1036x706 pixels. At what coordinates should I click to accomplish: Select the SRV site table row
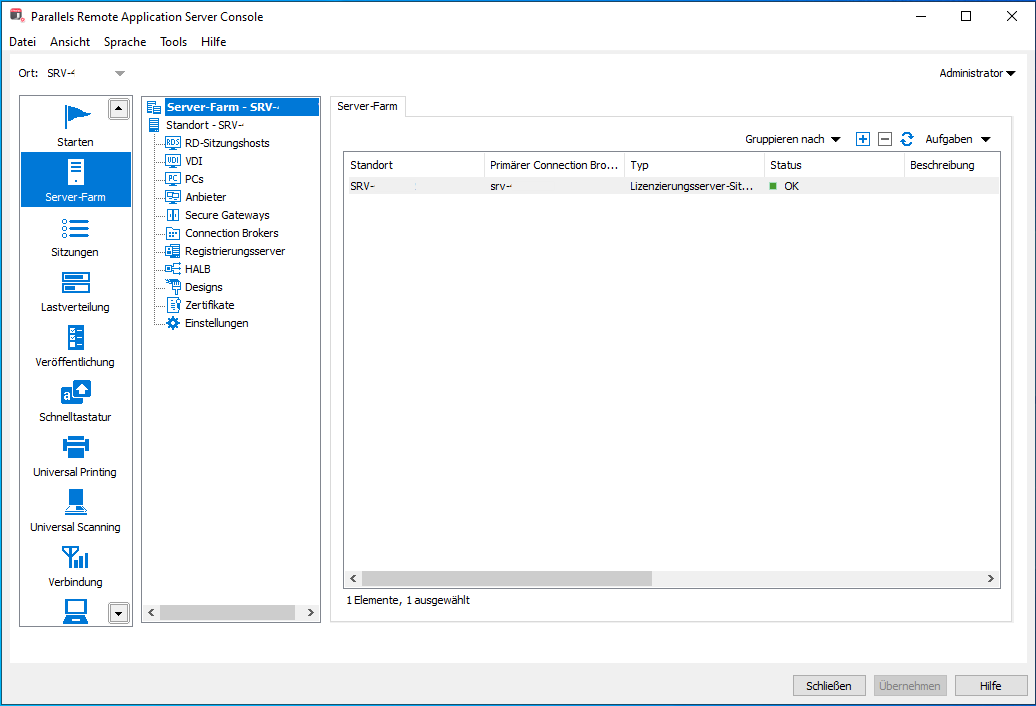pos(672,186)
